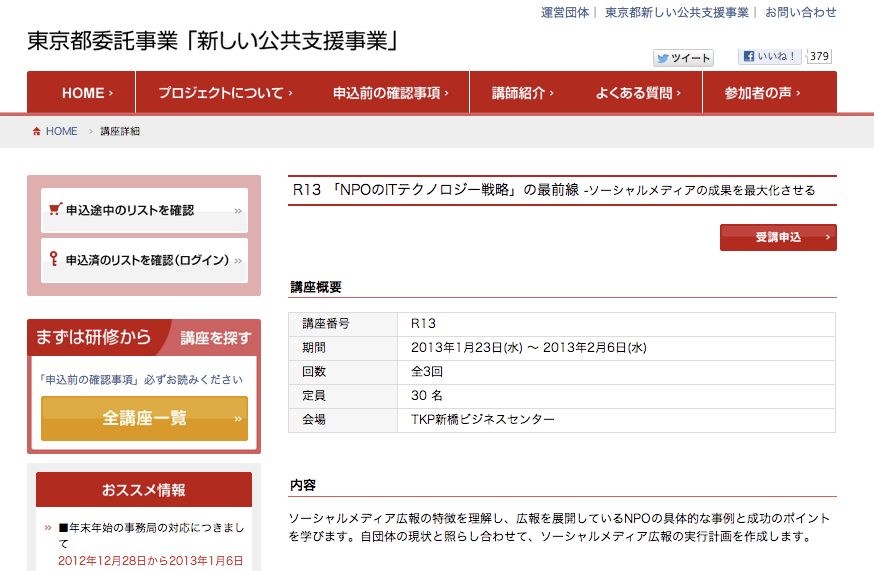Open the よくある質問 menu item
Screen dimensions: 874x571
coord(637,93)
